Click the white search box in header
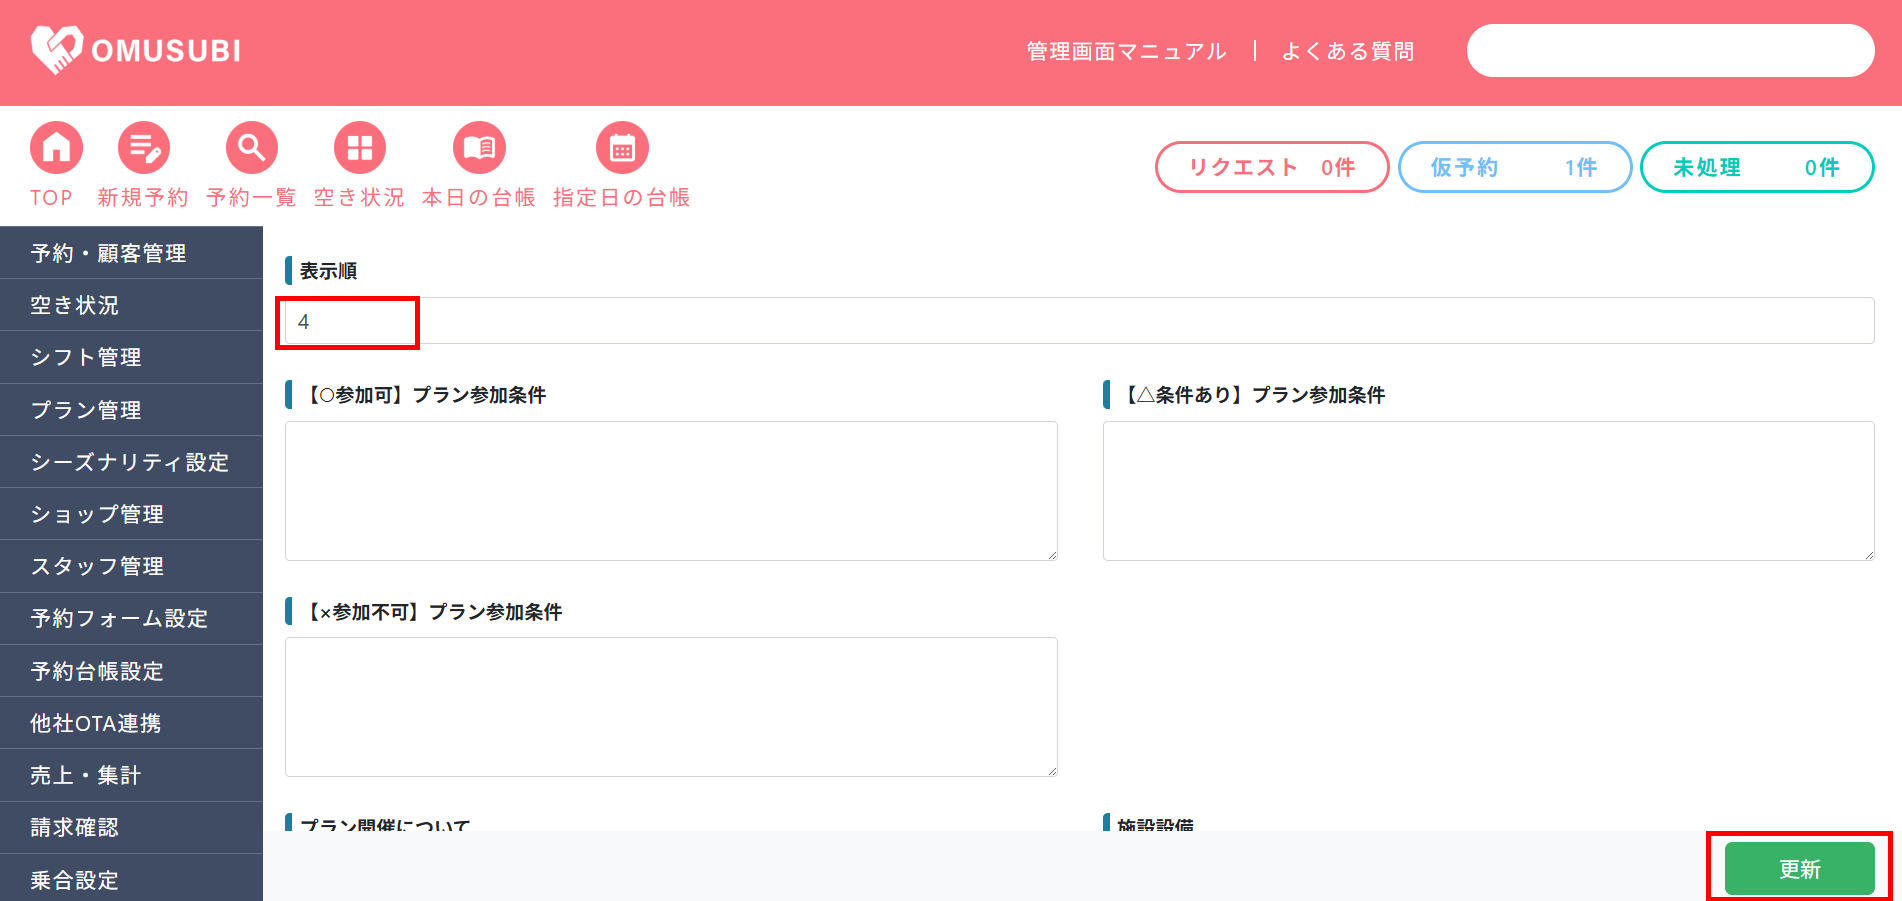 pyautogui.click(x=1669, y=51)
